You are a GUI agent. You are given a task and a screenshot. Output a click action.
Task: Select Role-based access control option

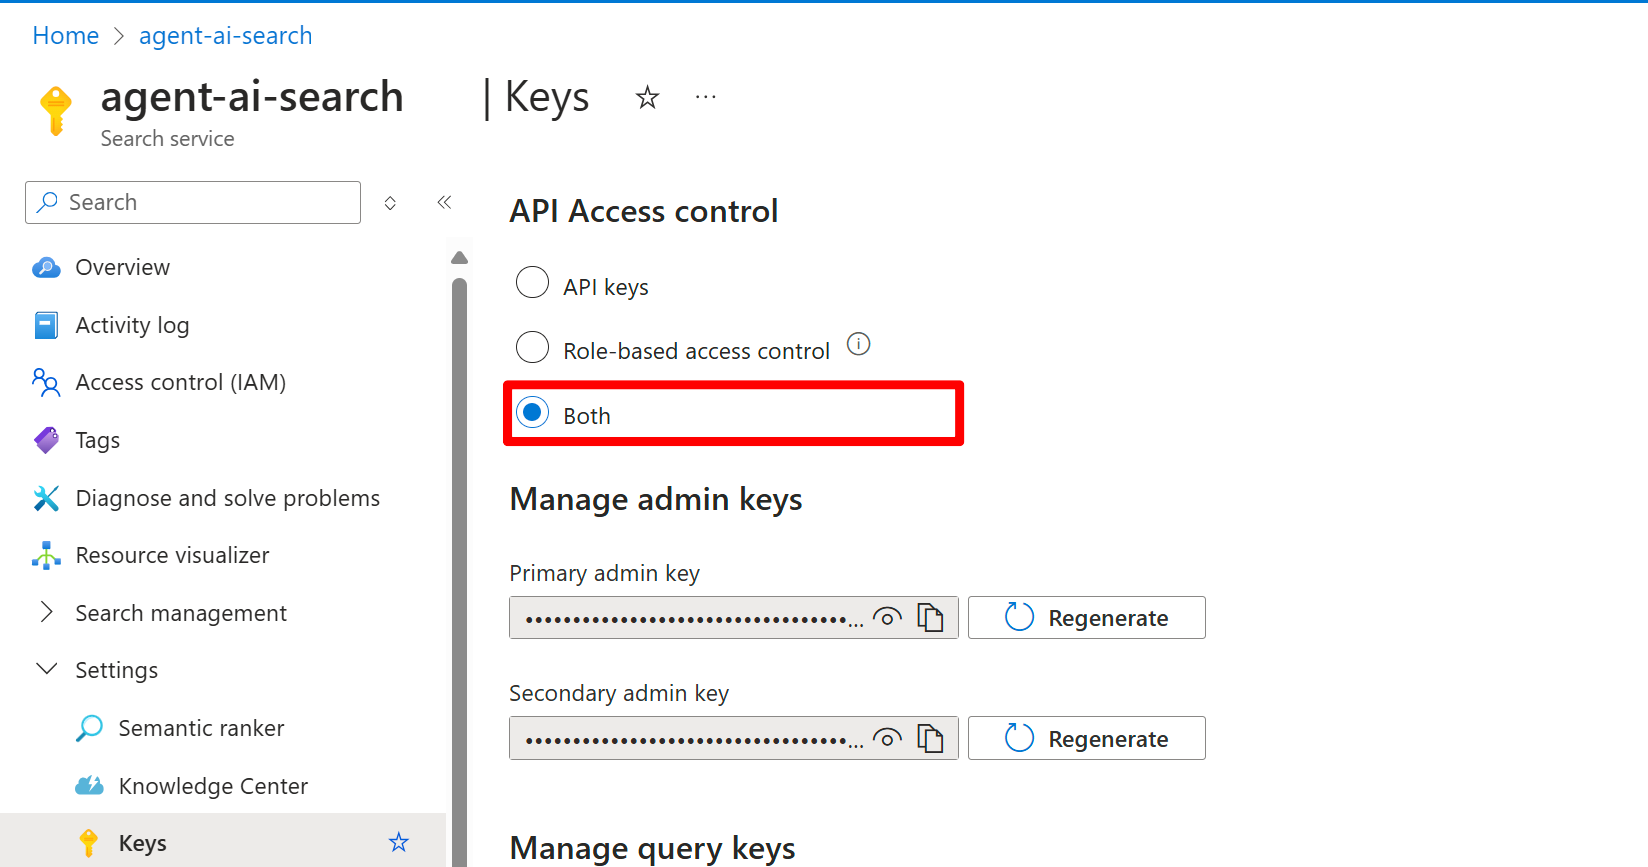coord(532,347)
